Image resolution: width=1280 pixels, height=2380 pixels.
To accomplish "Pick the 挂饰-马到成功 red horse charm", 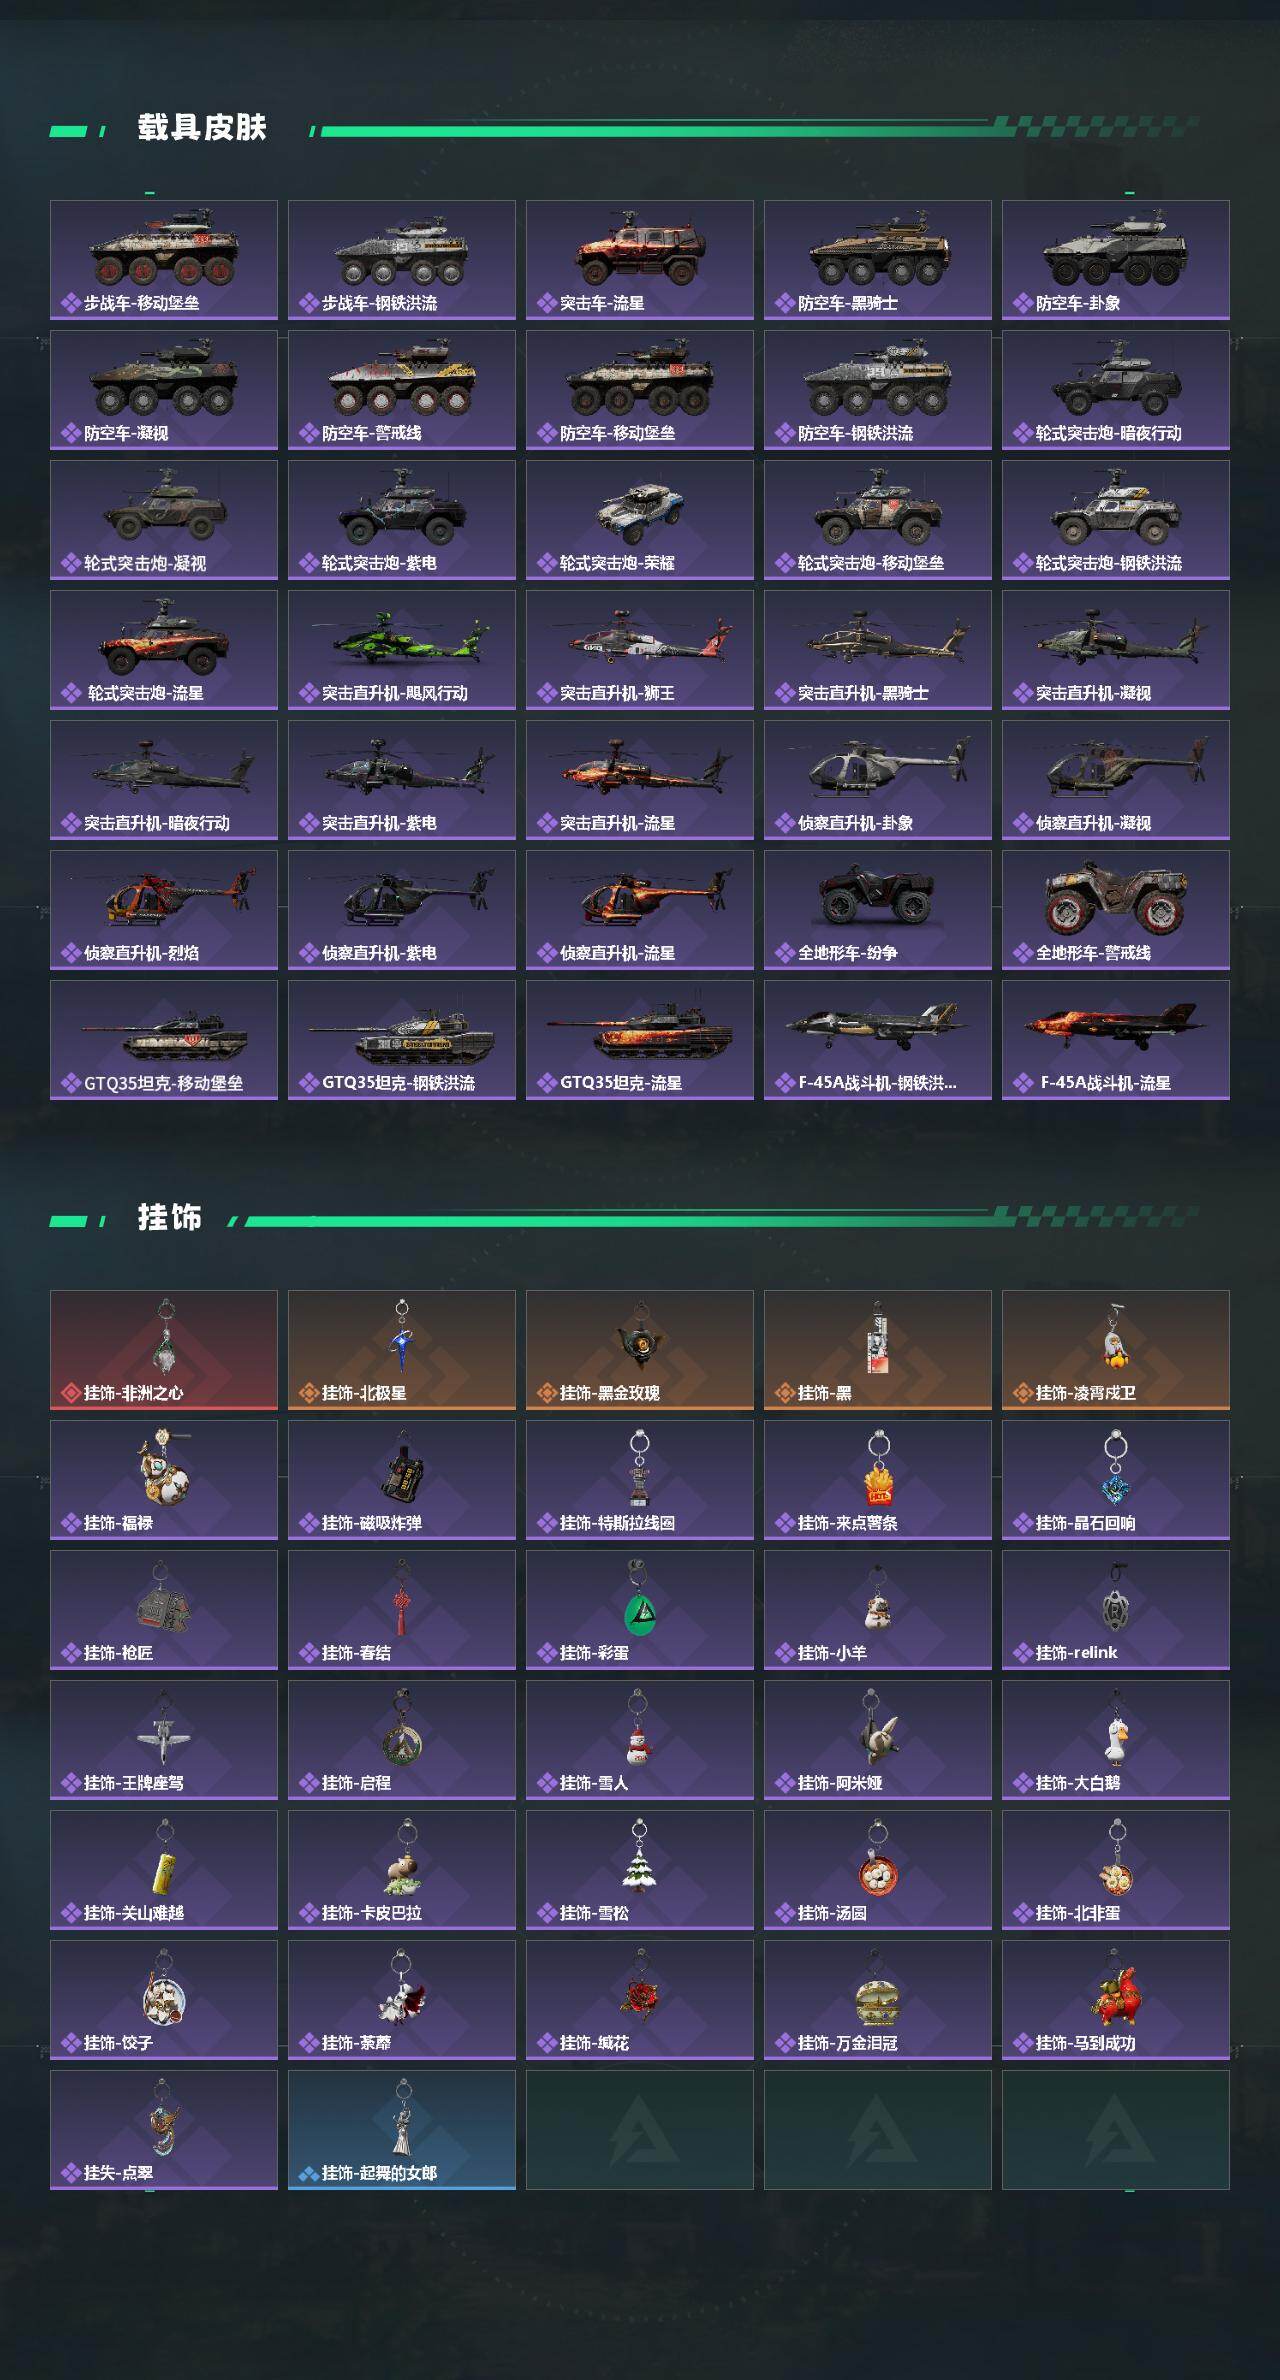I will 1116,2000.
